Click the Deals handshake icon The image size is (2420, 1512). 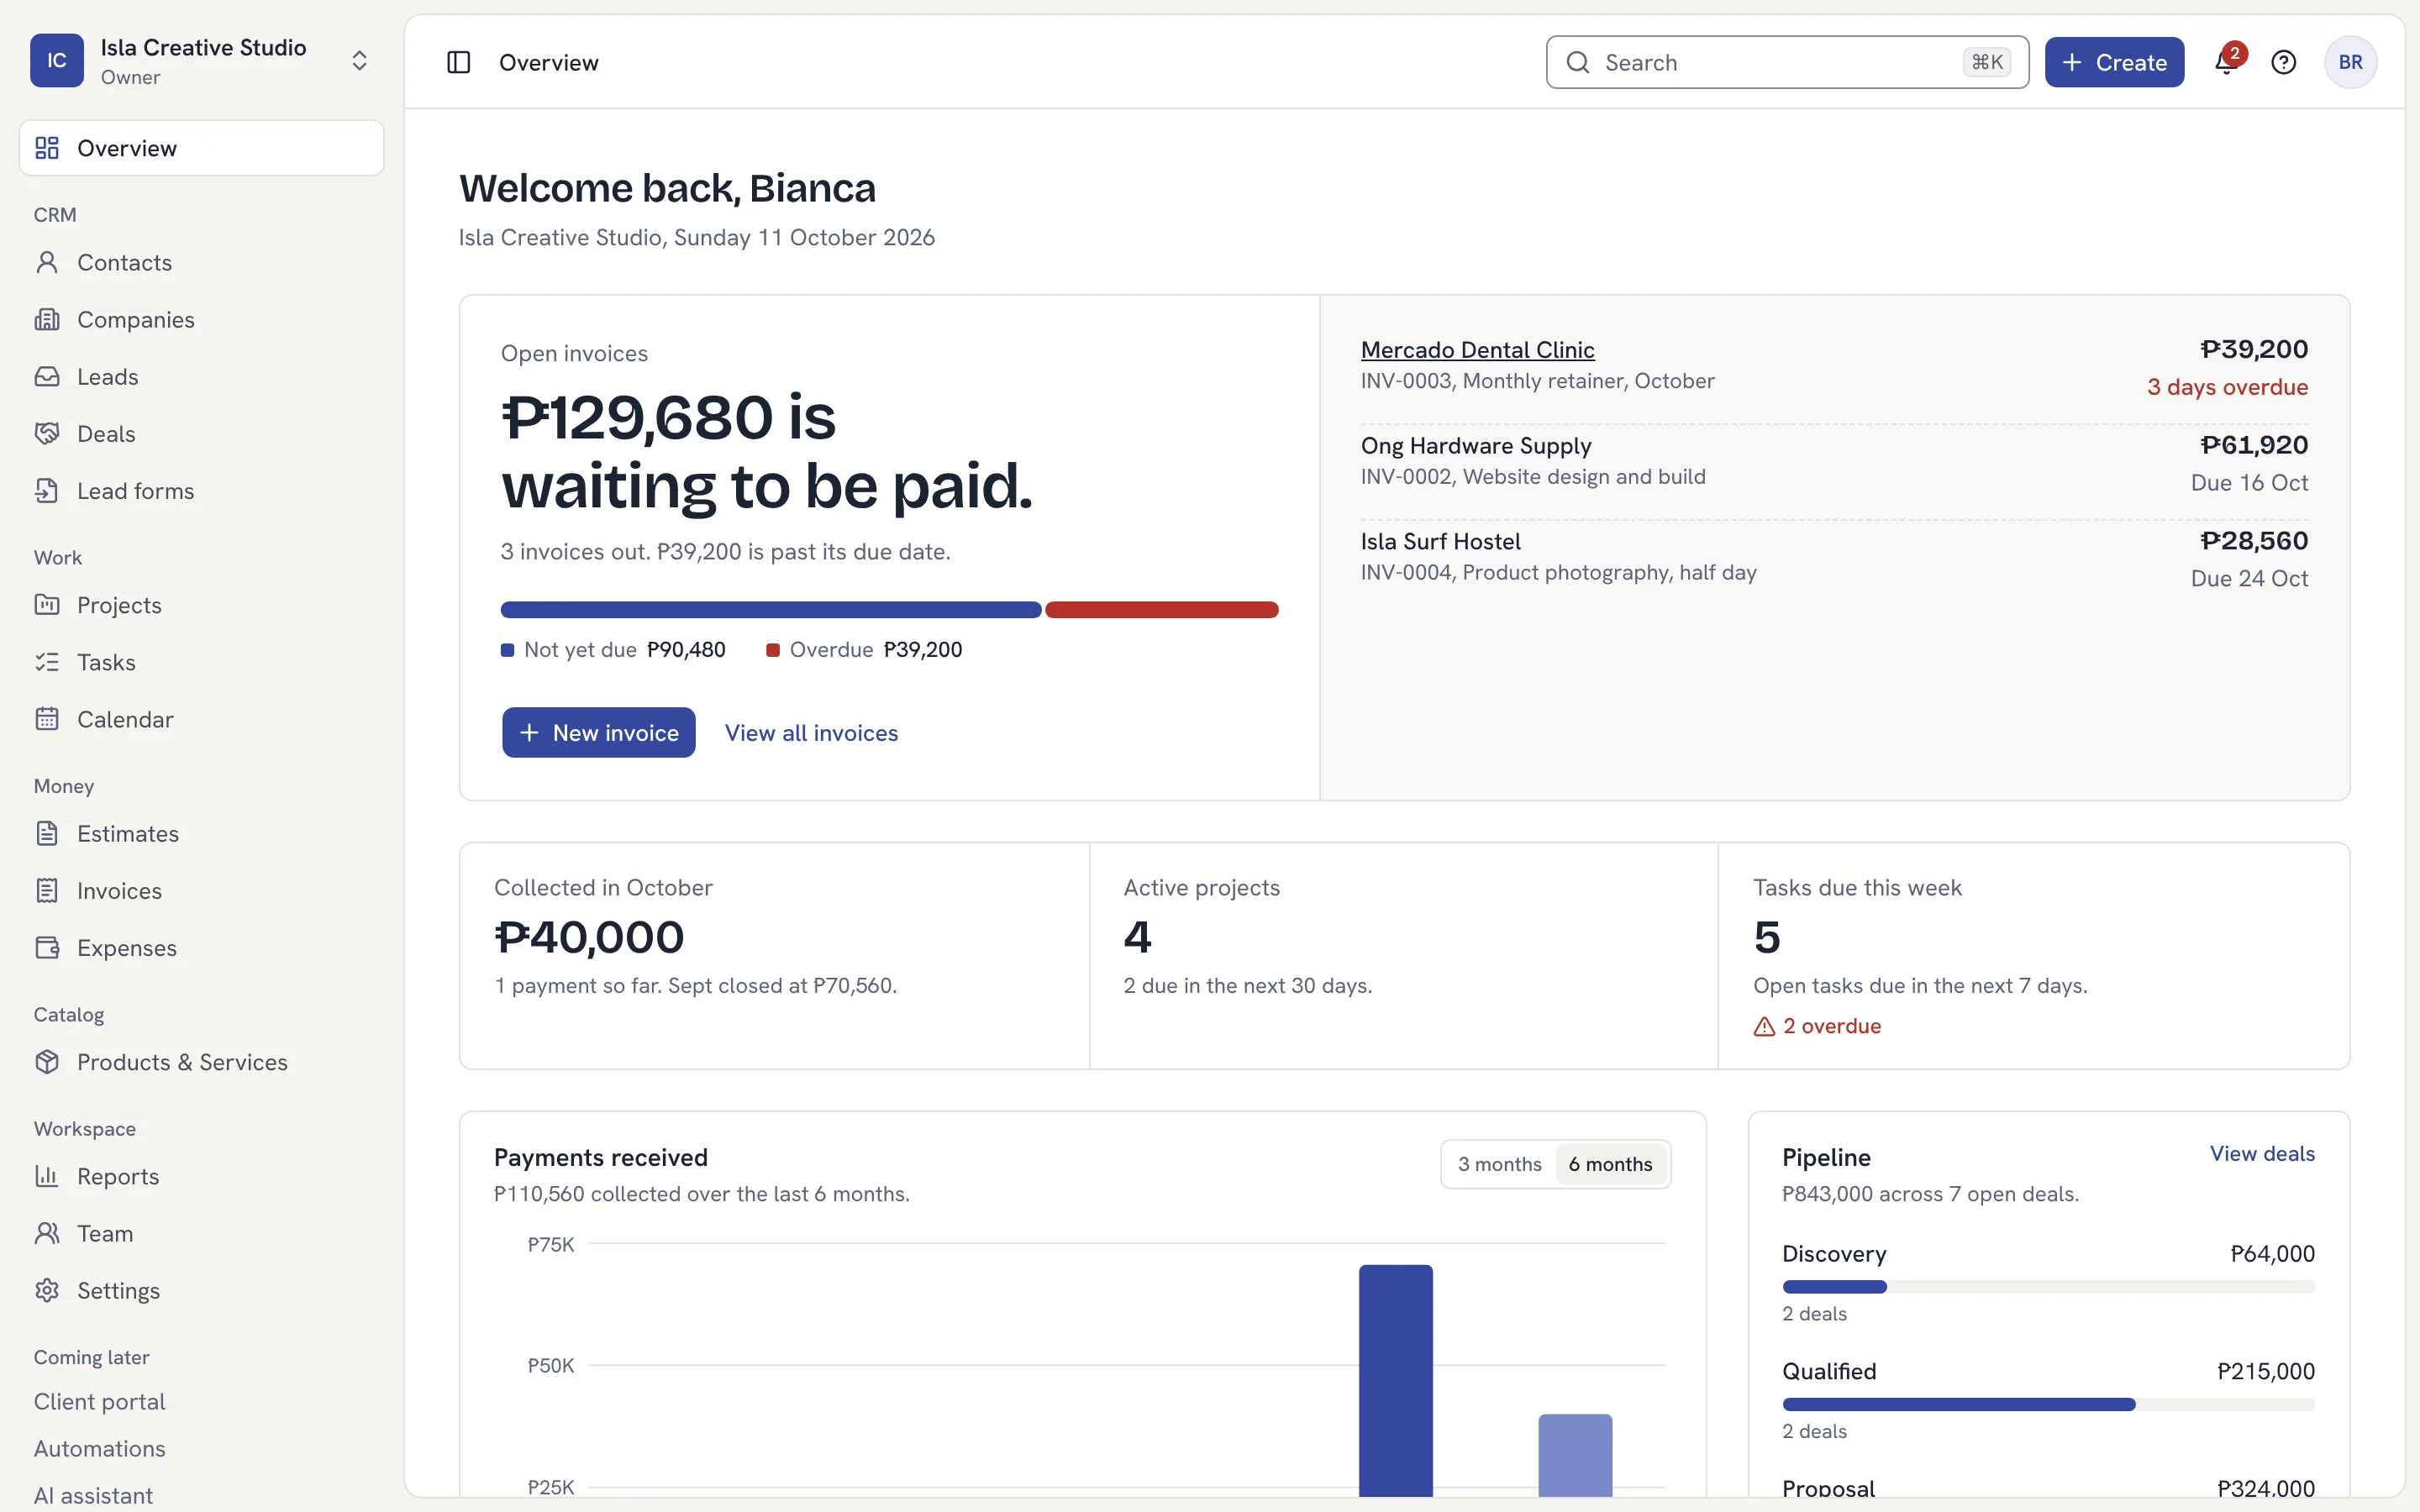(x=47, y=433)
